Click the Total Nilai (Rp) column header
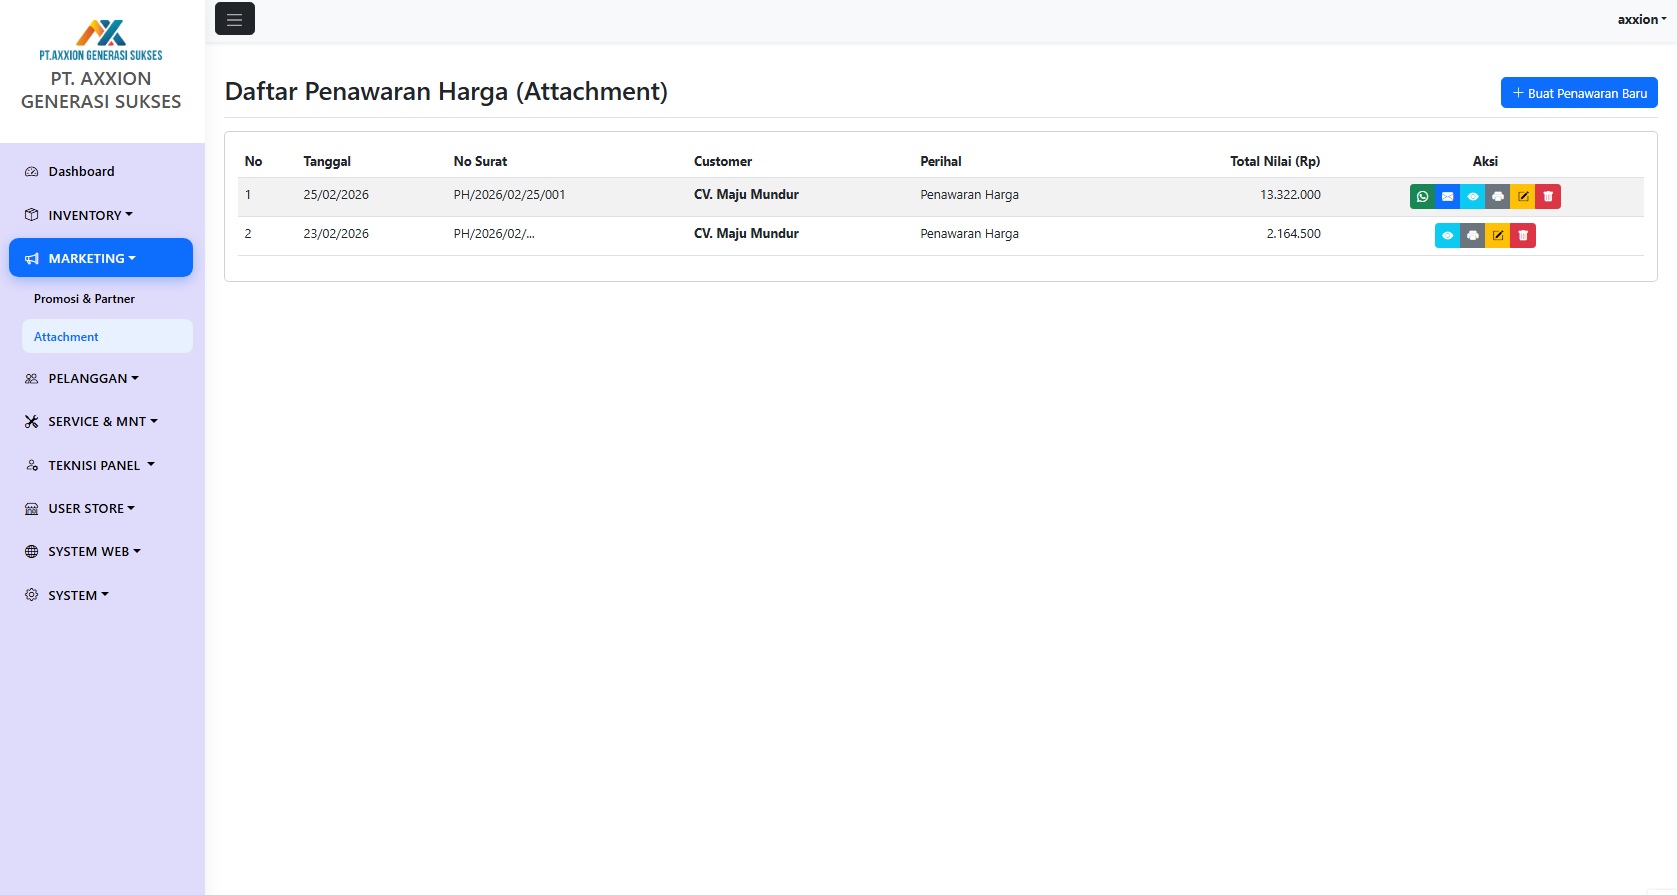This screenshot has width=1677, height=895. click(1275, 161)
